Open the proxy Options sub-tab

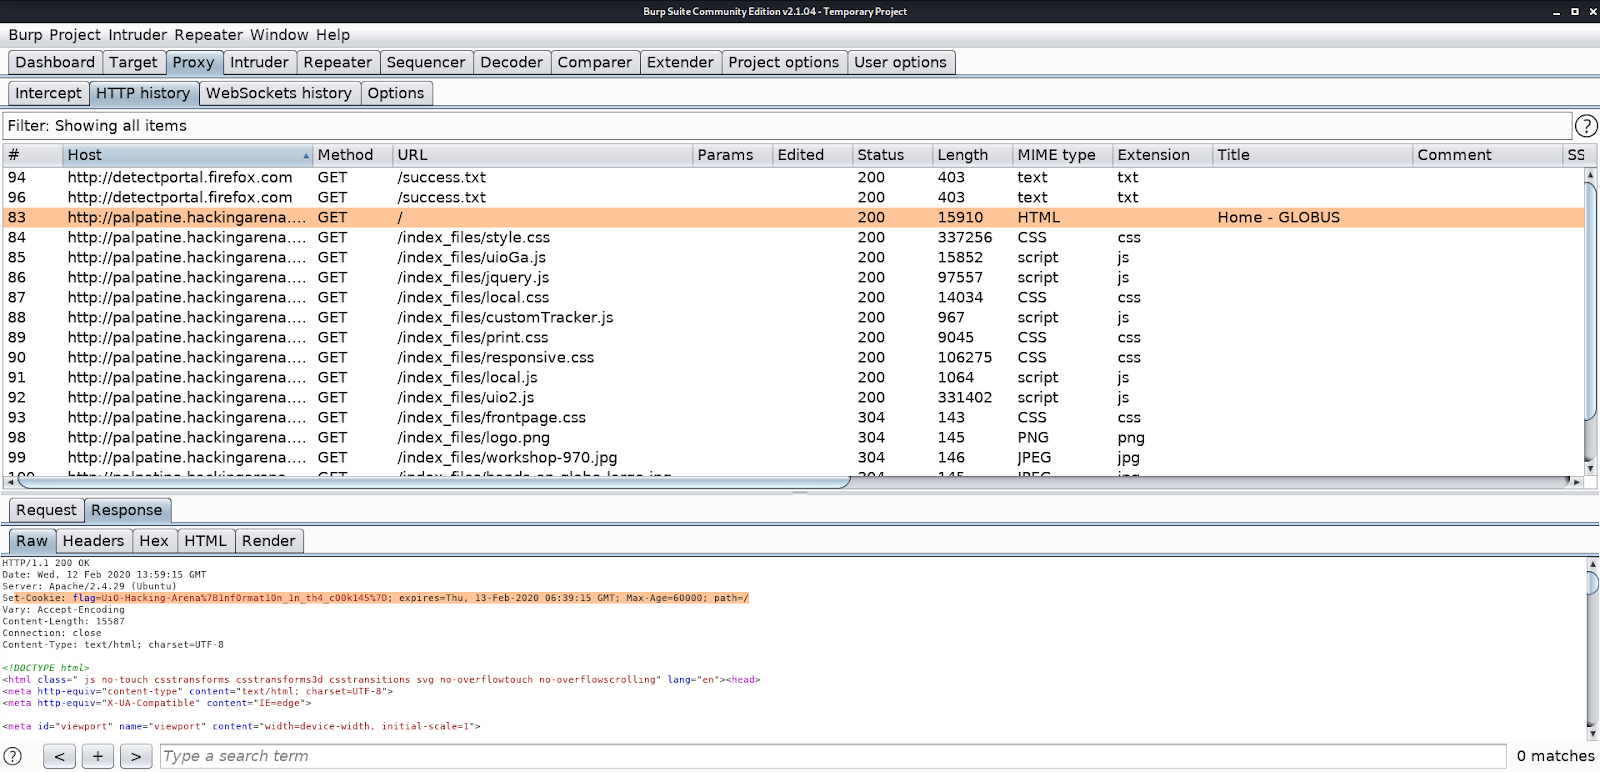[396, 93]
